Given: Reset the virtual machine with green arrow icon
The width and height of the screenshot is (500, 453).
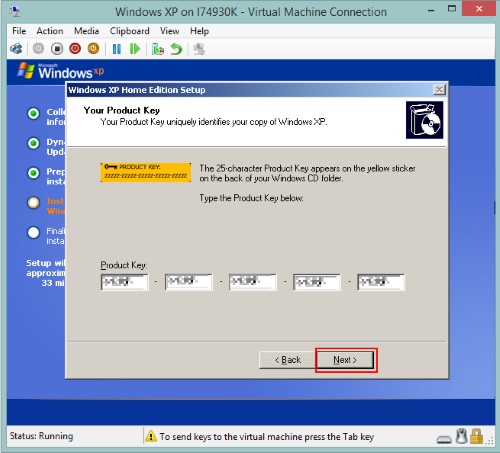Looking at the screenshot, I should click(x=135, y=49).
